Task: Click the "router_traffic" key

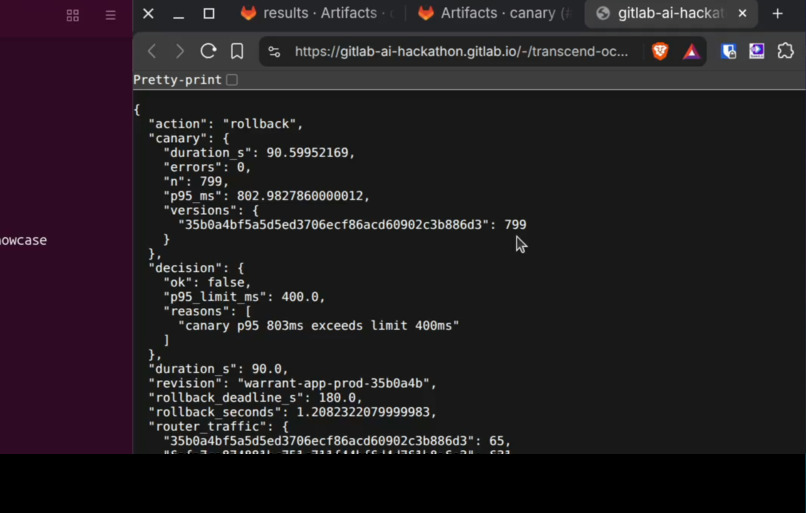Action: click(x=211, y=426)
